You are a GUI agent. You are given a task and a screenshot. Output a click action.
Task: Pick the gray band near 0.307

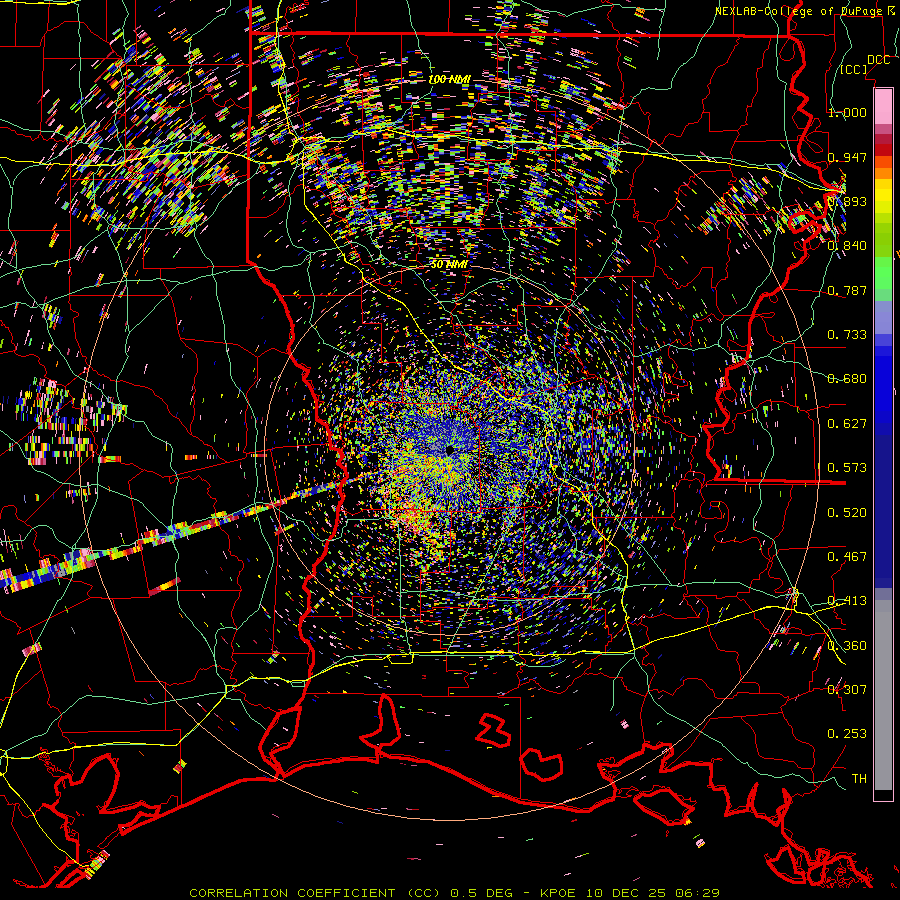pyautogui.click(x=883, y=695)
